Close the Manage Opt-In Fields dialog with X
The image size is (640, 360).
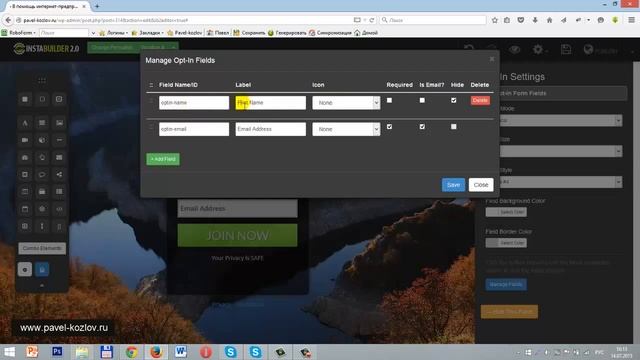[492, 59]
